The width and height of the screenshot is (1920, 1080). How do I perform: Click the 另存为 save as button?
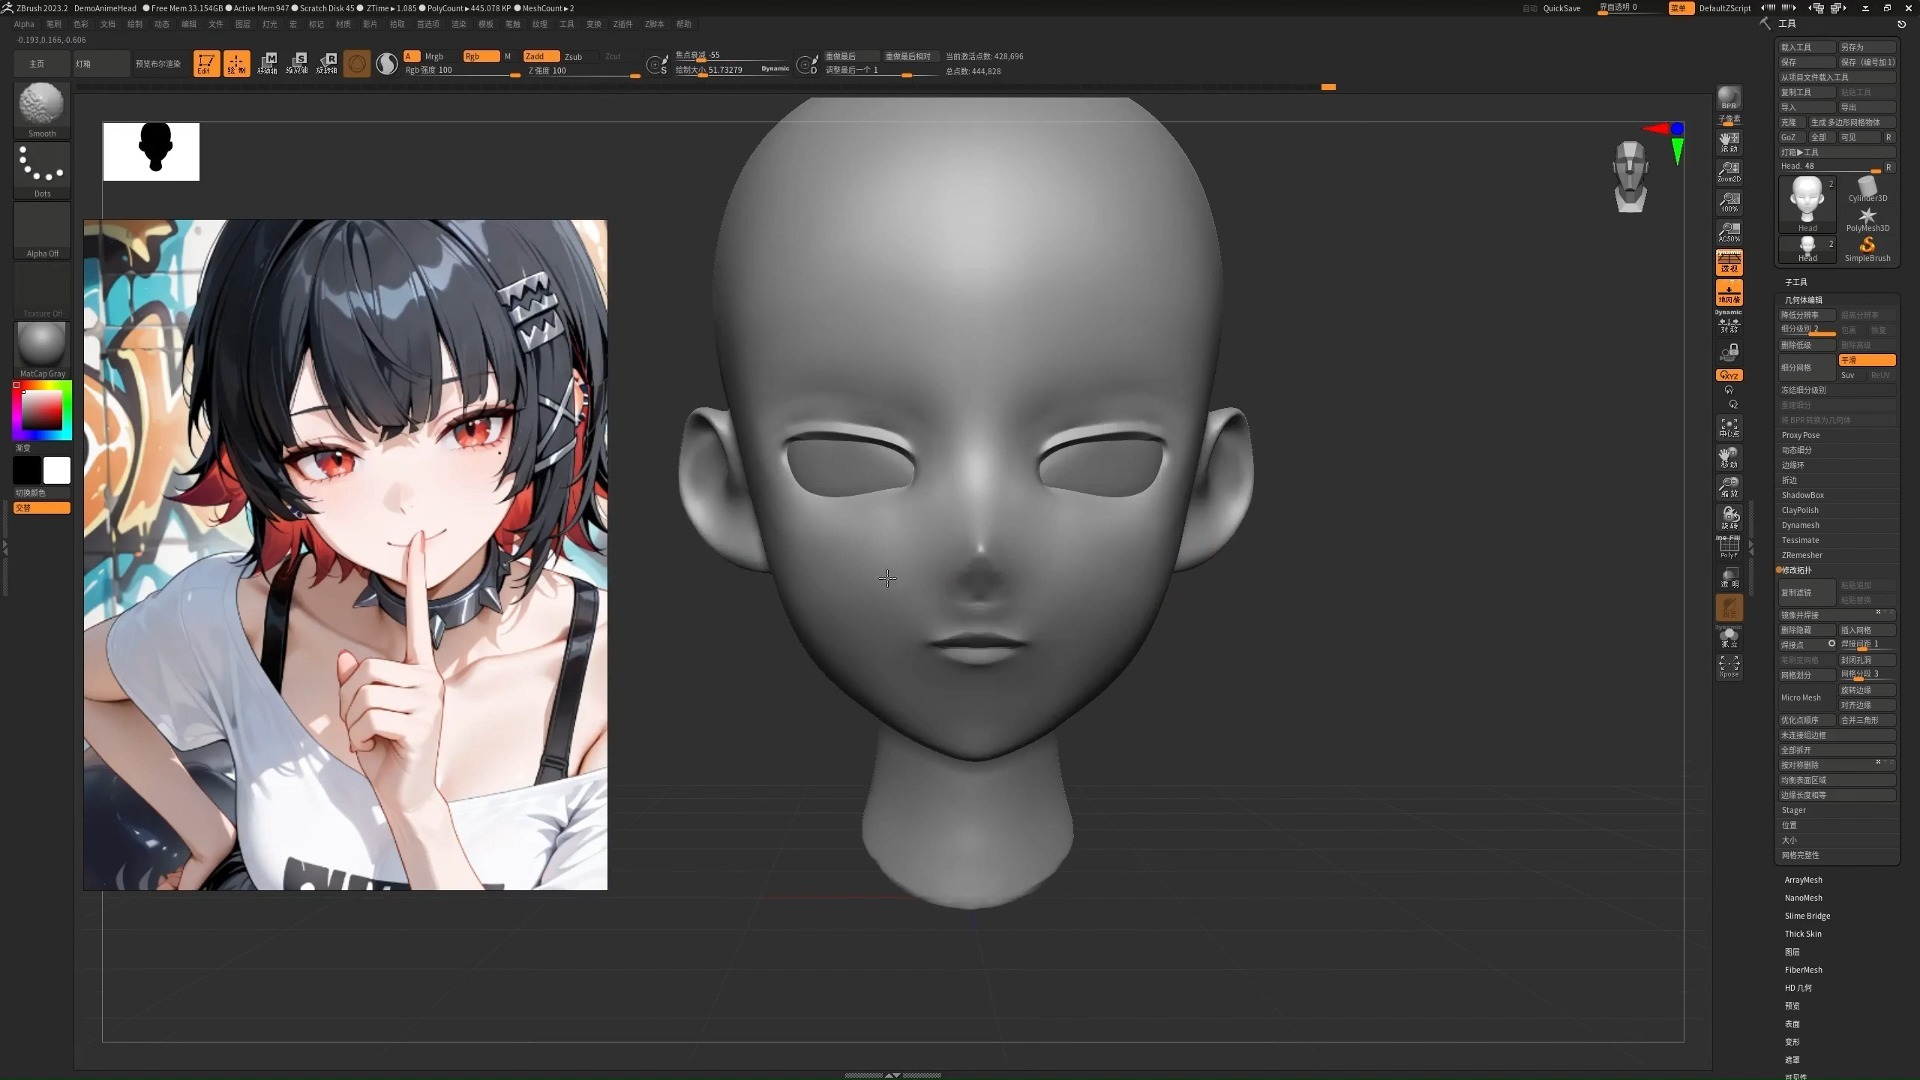point(1867,47)
